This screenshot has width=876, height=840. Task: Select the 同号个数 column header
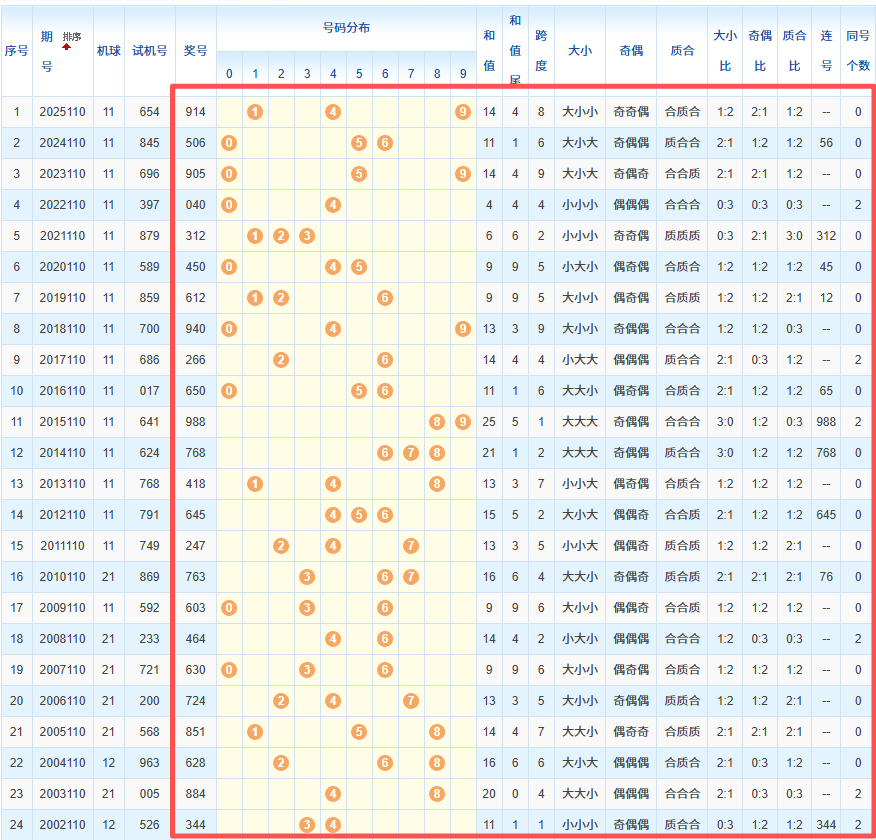[x=858, y=50]
